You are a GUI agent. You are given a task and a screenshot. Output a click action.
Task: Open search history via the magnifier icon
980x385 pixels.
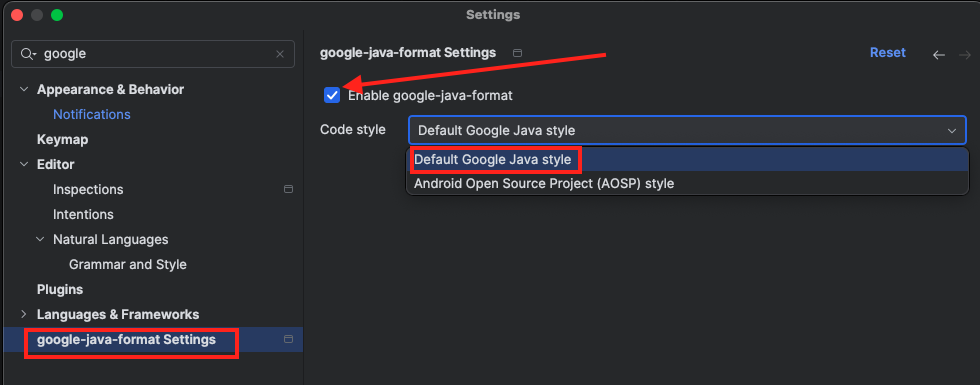click(x=28, y=54)
